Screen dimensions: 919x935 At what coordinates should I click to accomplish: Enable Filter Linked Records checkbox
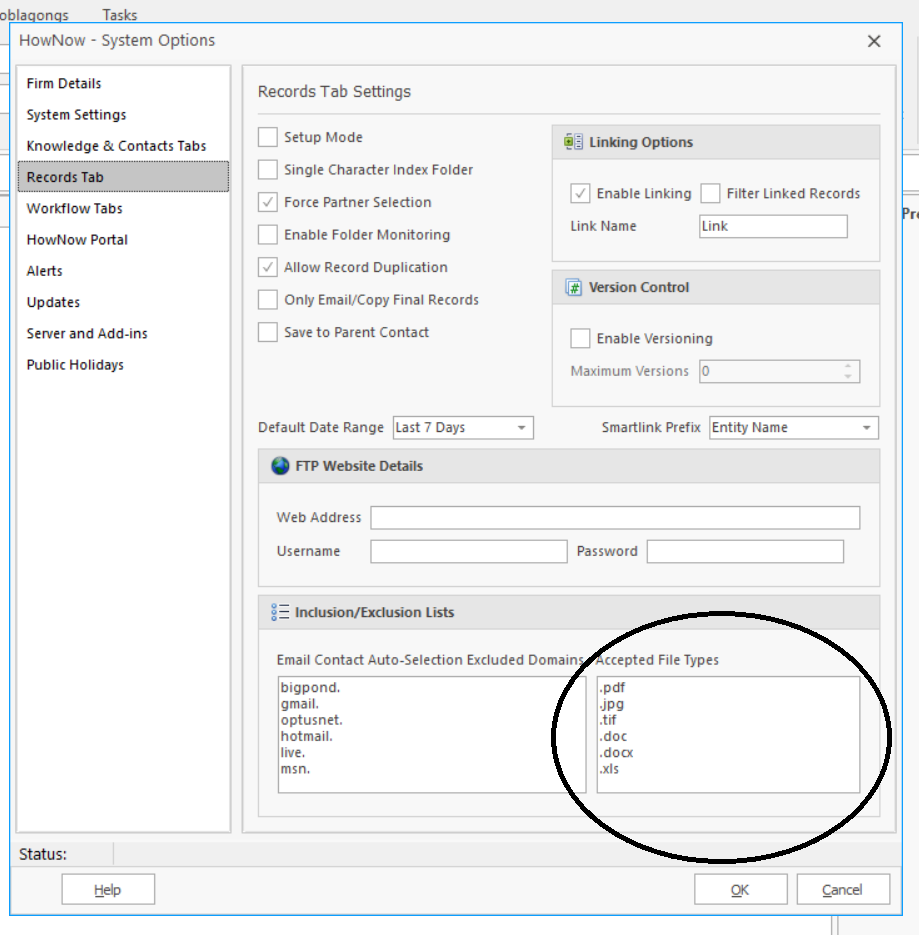tap(710, 193)
